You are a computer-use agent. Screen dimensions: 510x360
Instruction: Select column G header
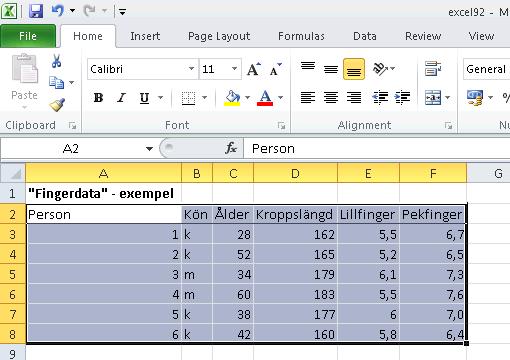click(489, 173)
